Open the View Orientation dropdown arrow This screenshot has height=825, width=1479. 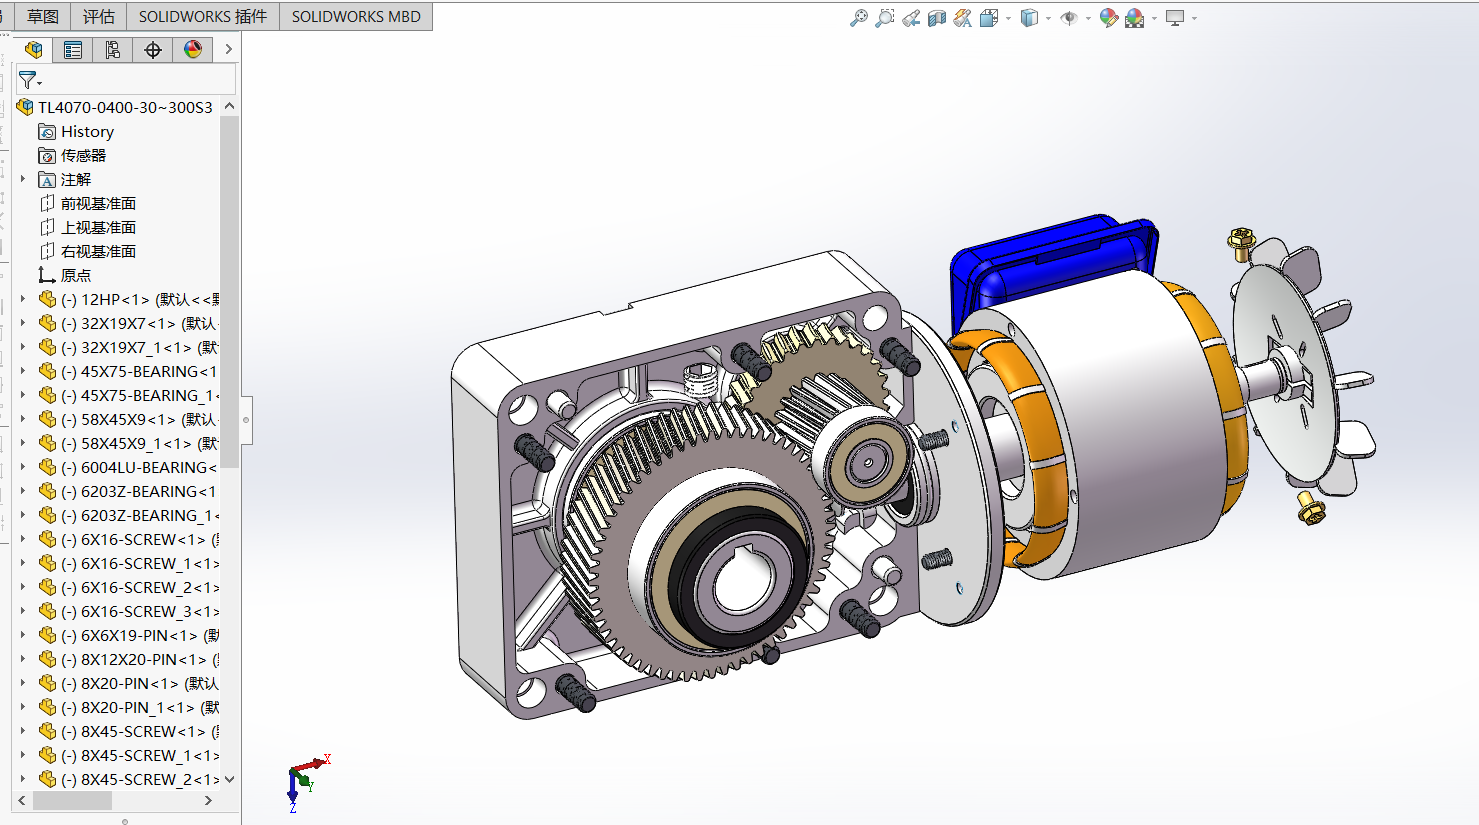(1008, 18)
